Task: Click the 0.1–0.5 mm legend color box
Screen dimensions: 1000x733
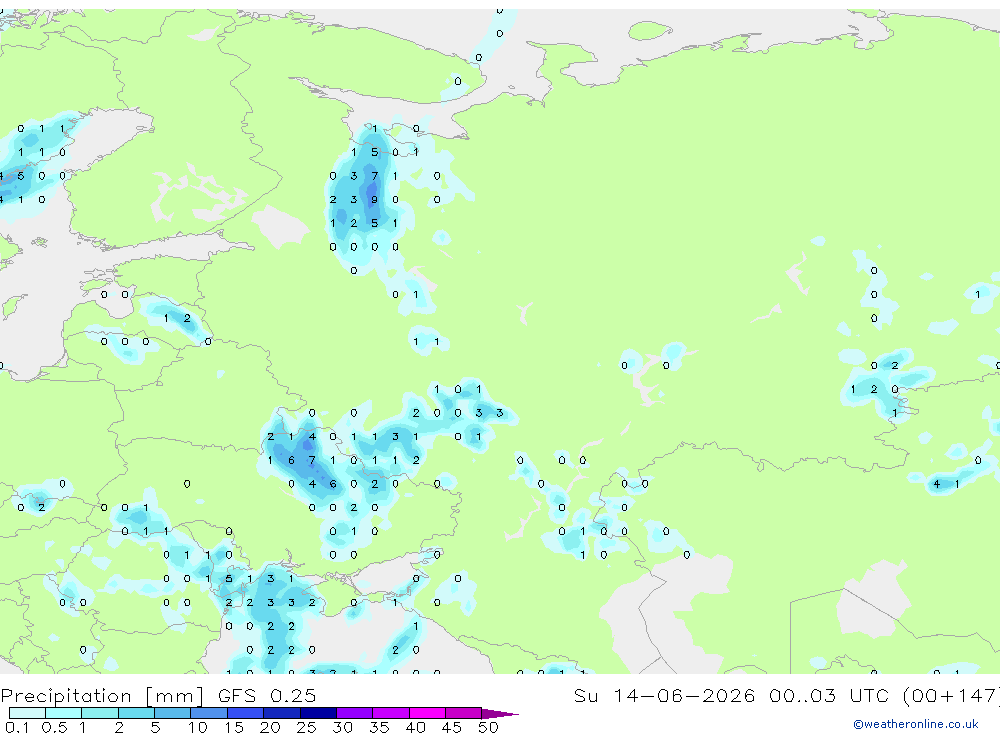Action: pyautogui.click(x=27, y=713)
